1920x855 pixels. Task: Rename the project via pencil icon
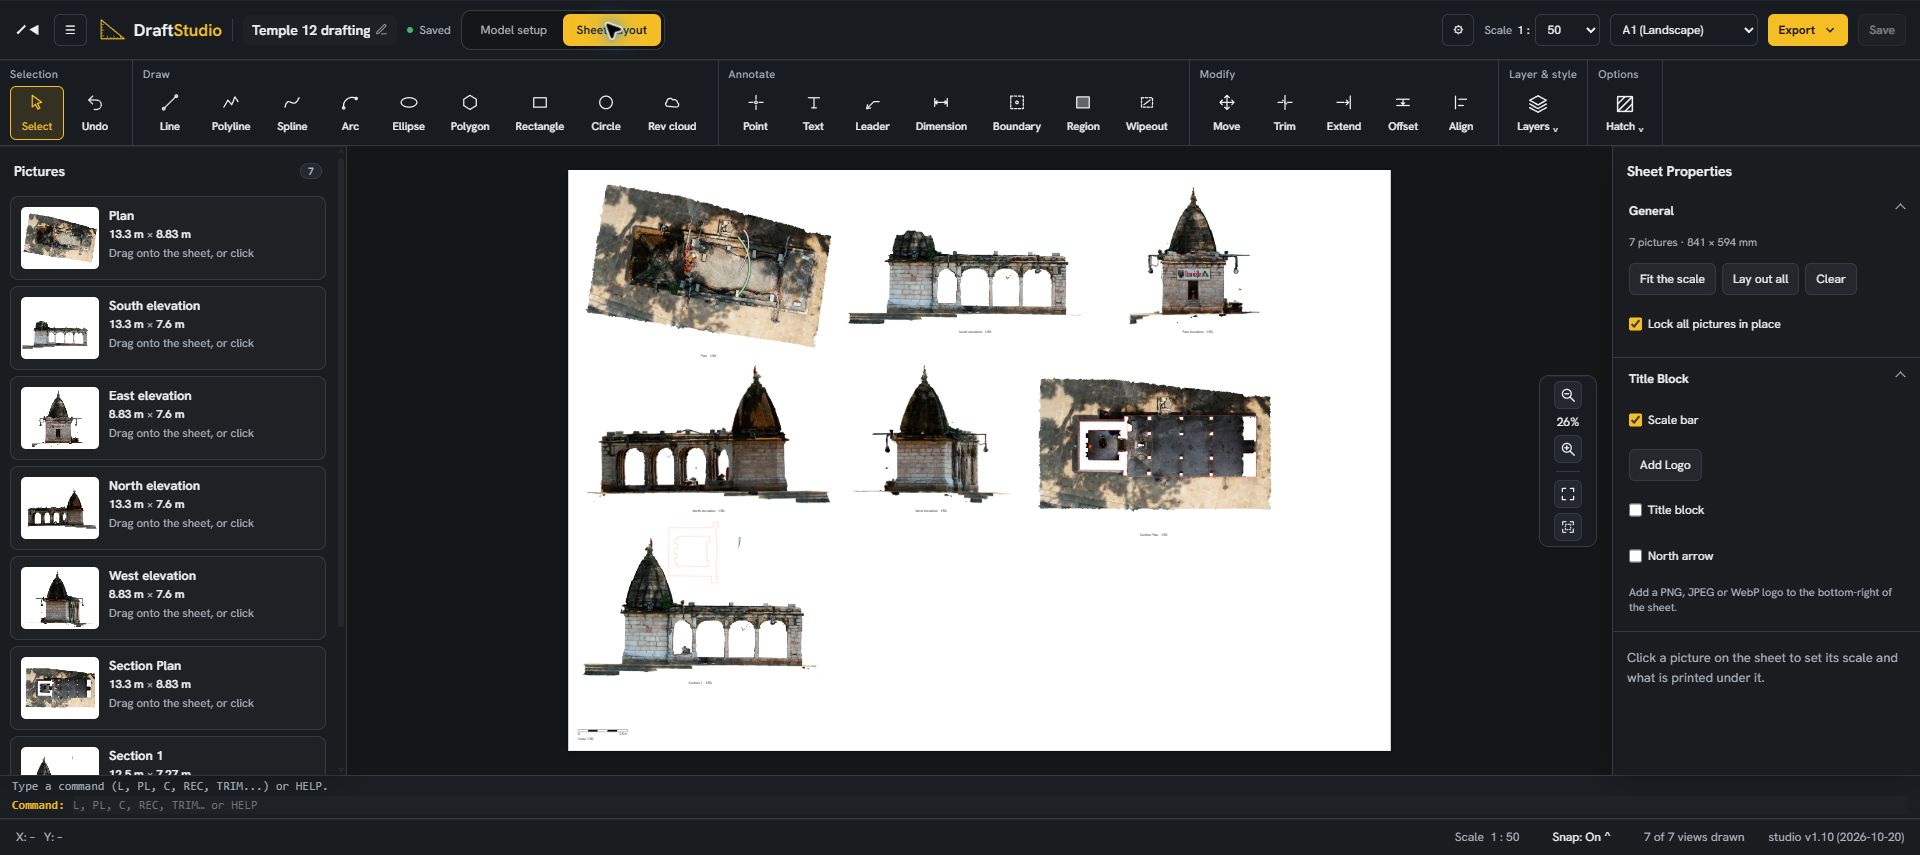(x=381, y=30)
